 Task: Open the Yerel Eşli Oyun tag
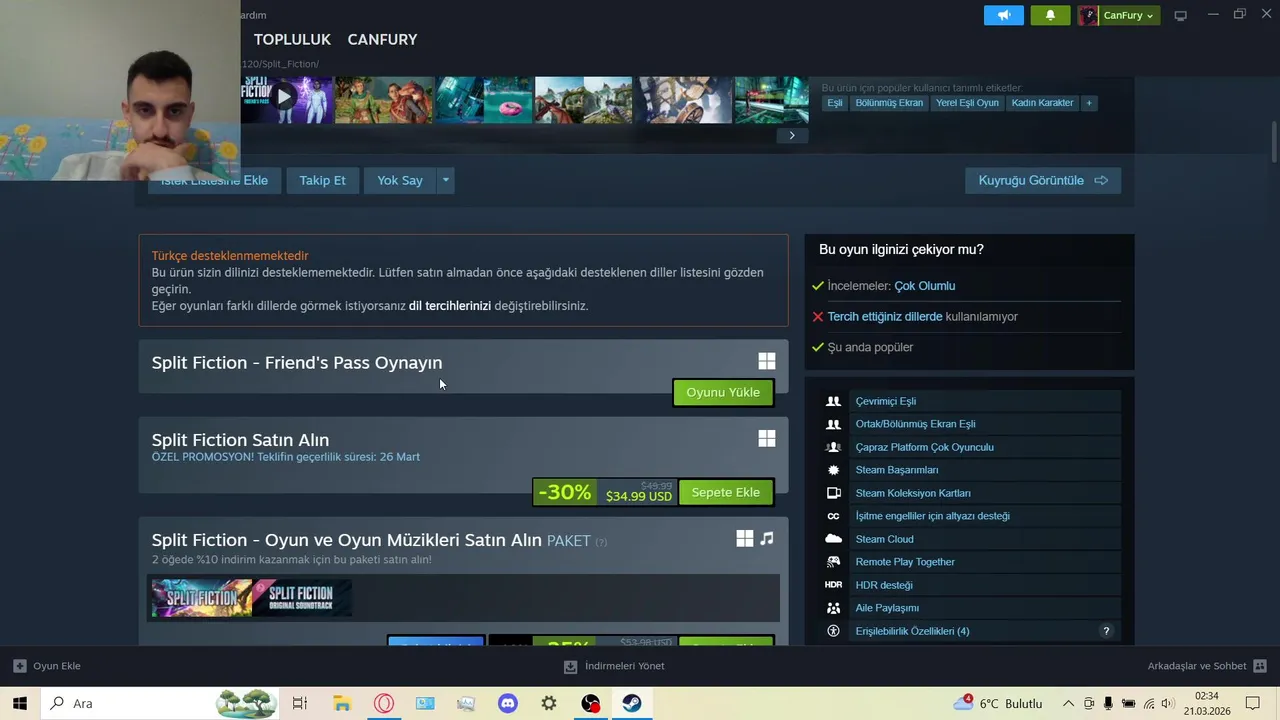967,103
